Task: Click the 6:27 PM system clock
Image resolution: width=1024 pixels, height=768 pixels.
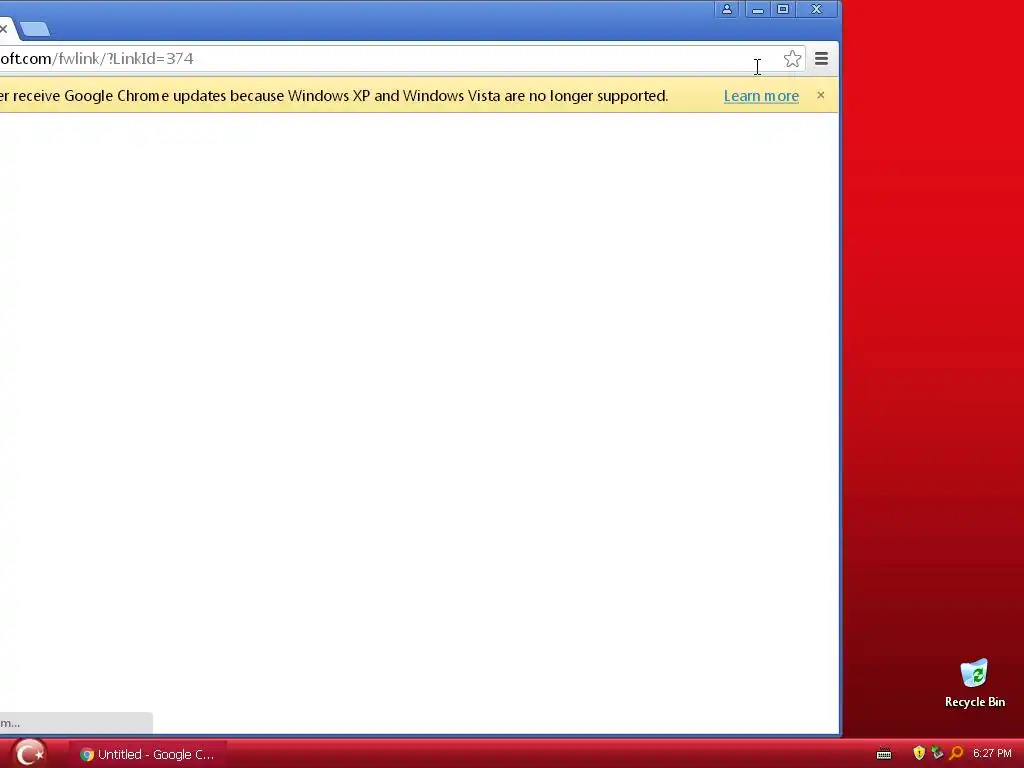Action: [992, 754]
